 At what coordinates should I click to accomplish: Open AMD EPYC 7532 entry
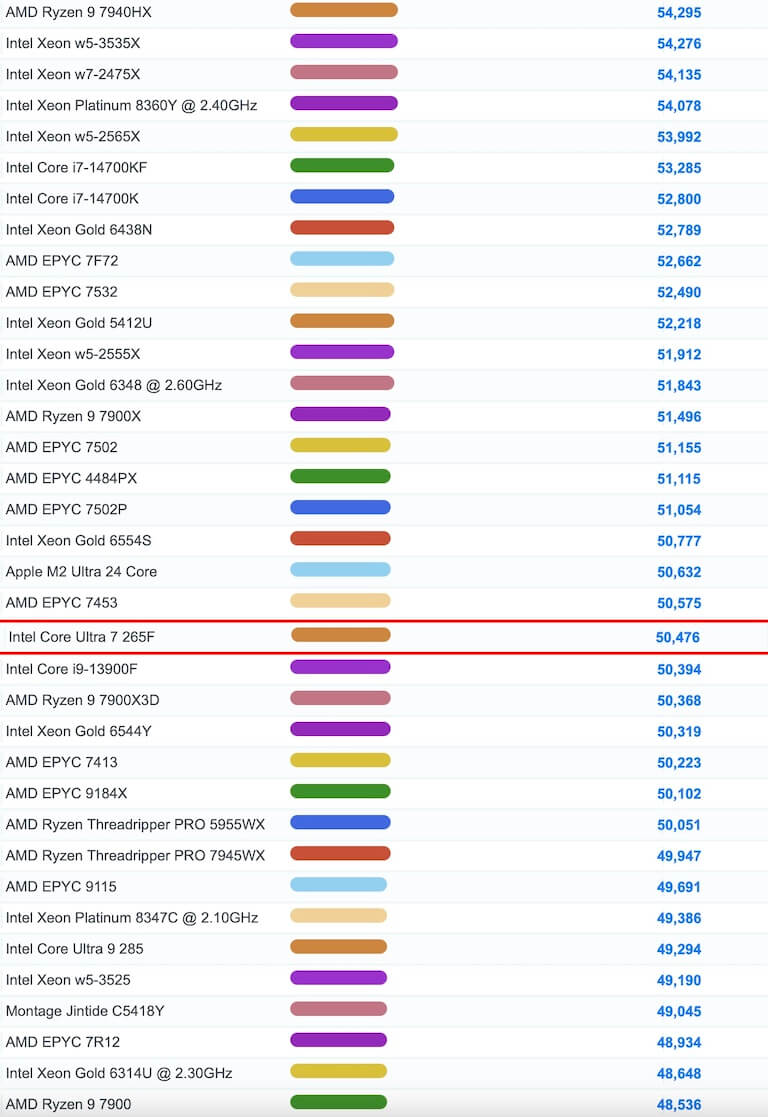(x=62, y=292)
